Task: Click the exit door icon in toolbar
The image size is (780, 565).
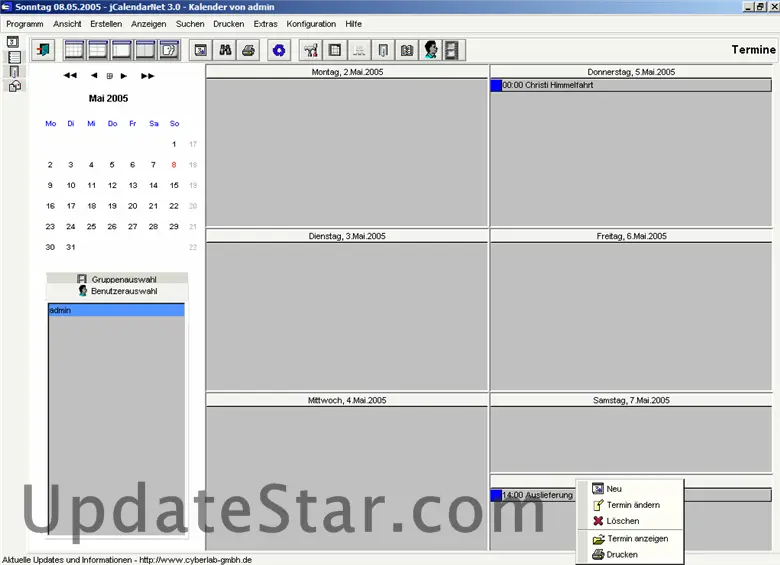Action: (x=43, y=50)
